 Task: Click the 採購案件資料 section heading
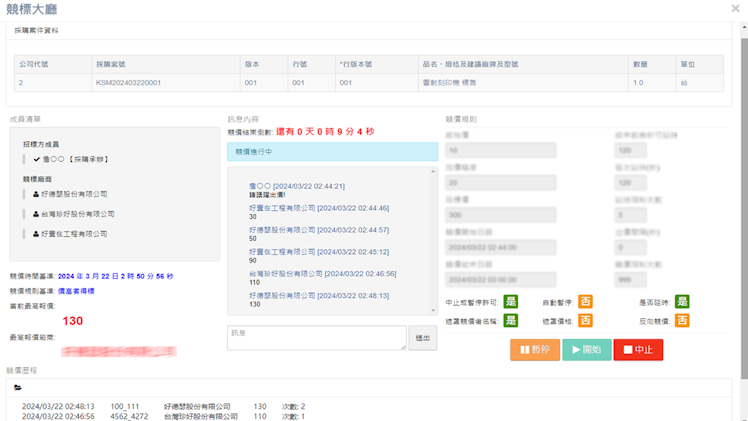(36, 30)
